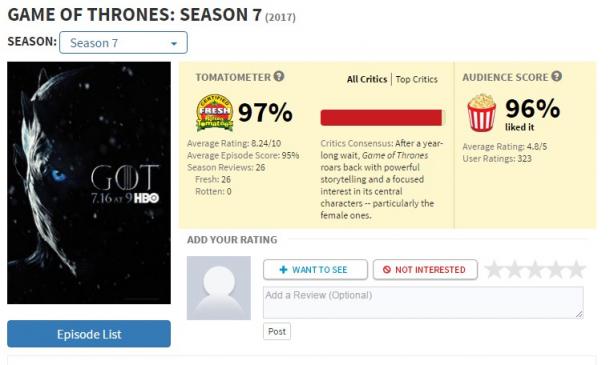Image resolution: width=610 pixels, height=365 pixels.
Task: Switch to the All Critics tab
Action: (367, 79)
